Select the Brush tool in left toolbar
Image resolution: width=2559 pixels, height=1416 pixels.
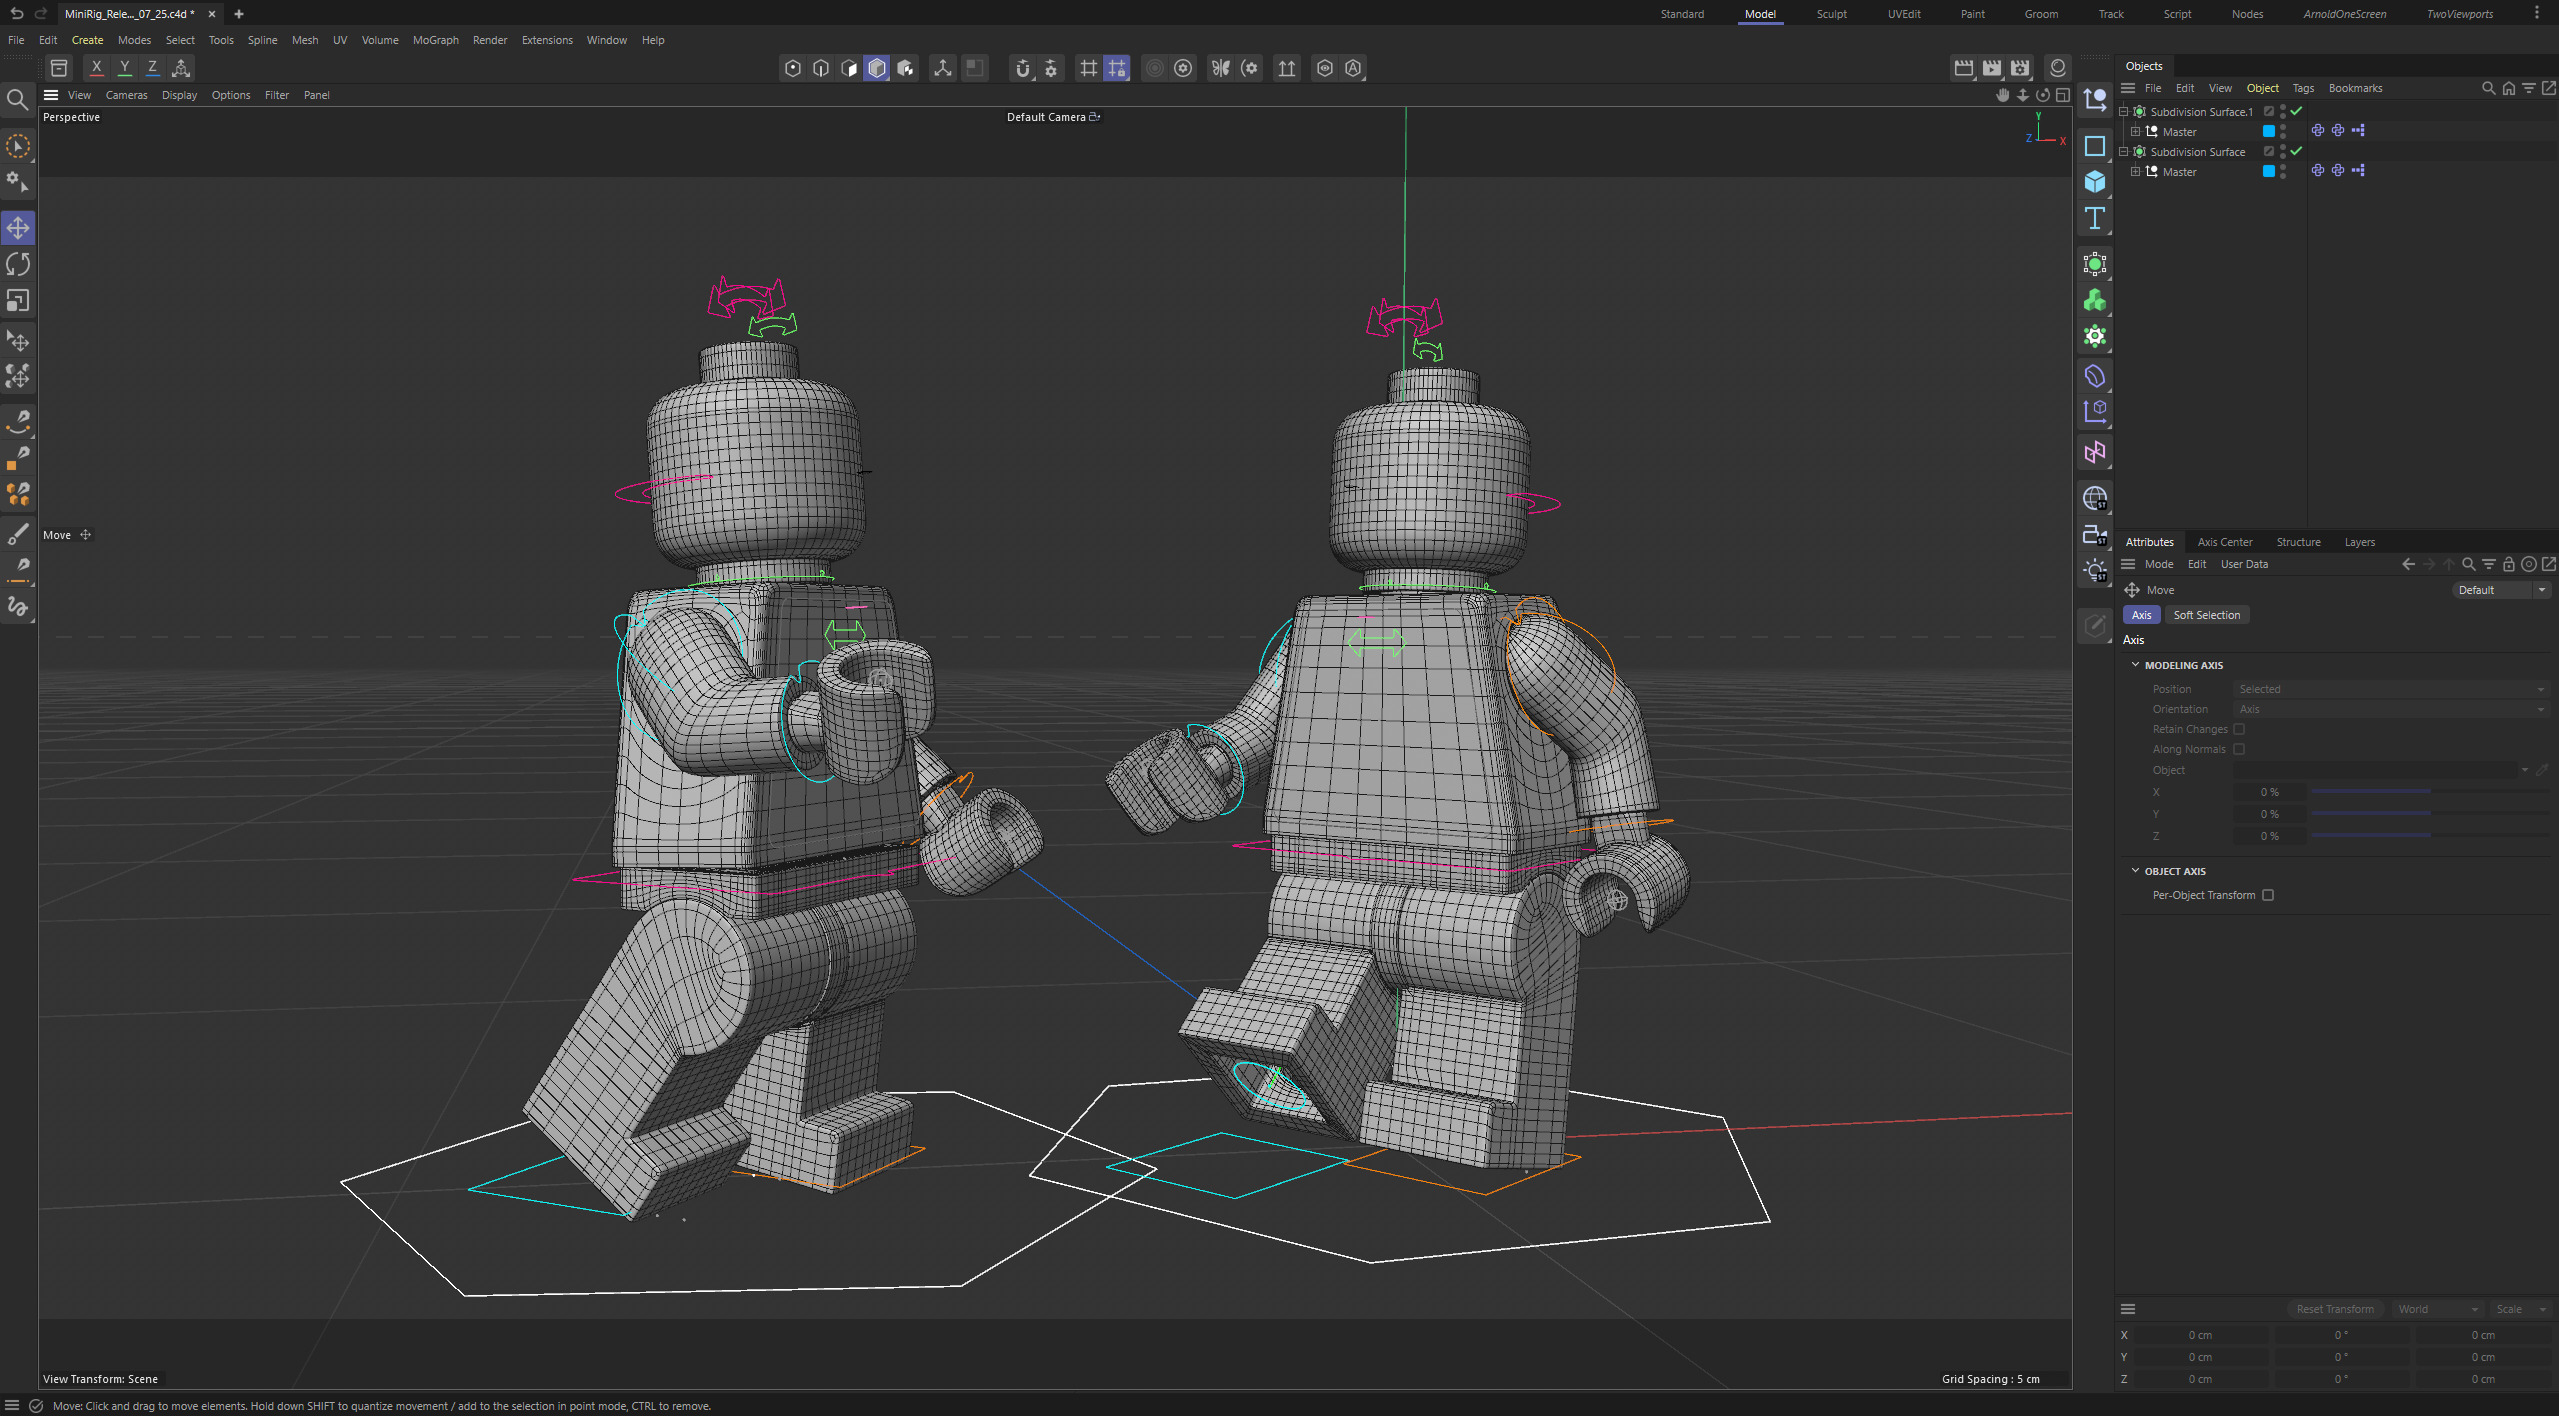tap(18, 534)
